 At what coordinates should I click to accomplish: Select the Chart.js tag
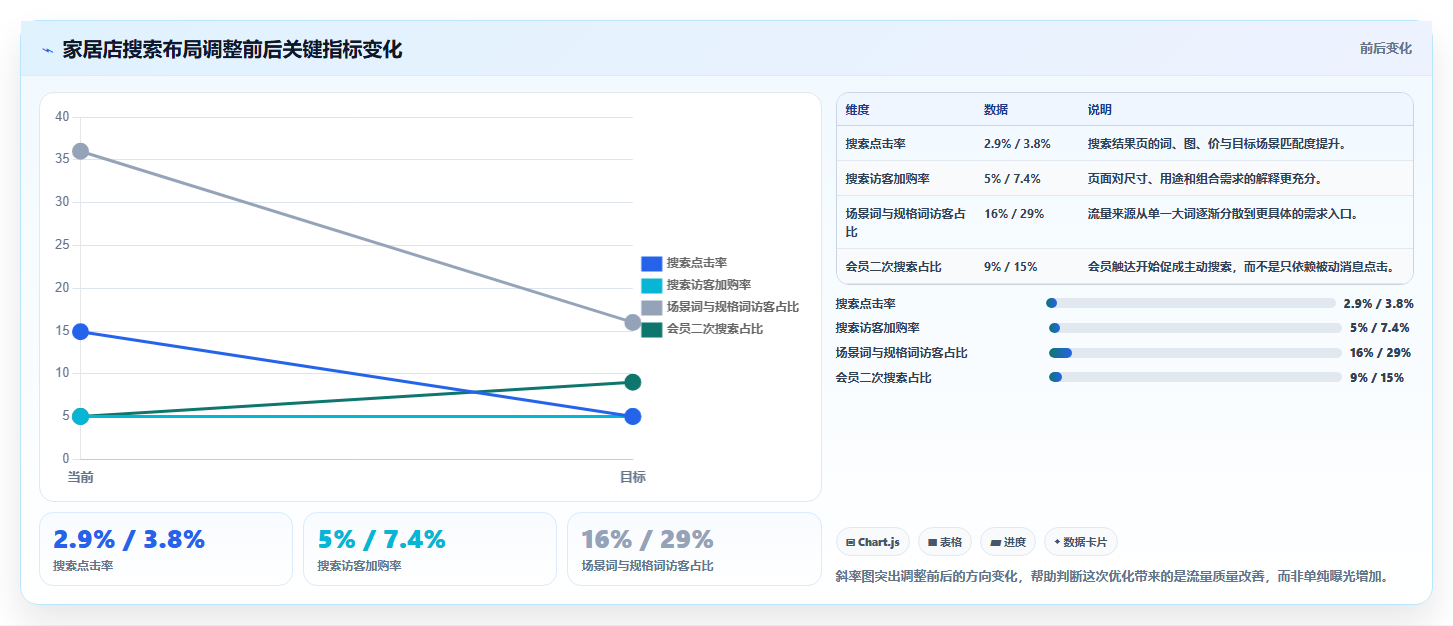[x=873, y=542]
